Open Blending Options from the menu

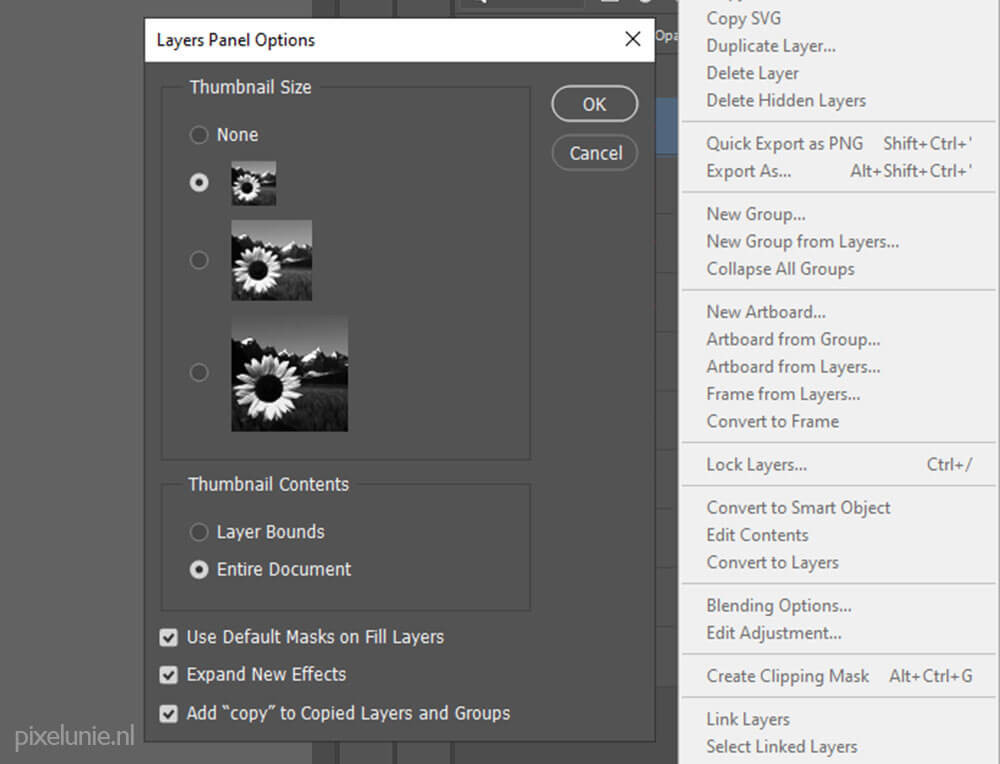(x=779, y=606)
